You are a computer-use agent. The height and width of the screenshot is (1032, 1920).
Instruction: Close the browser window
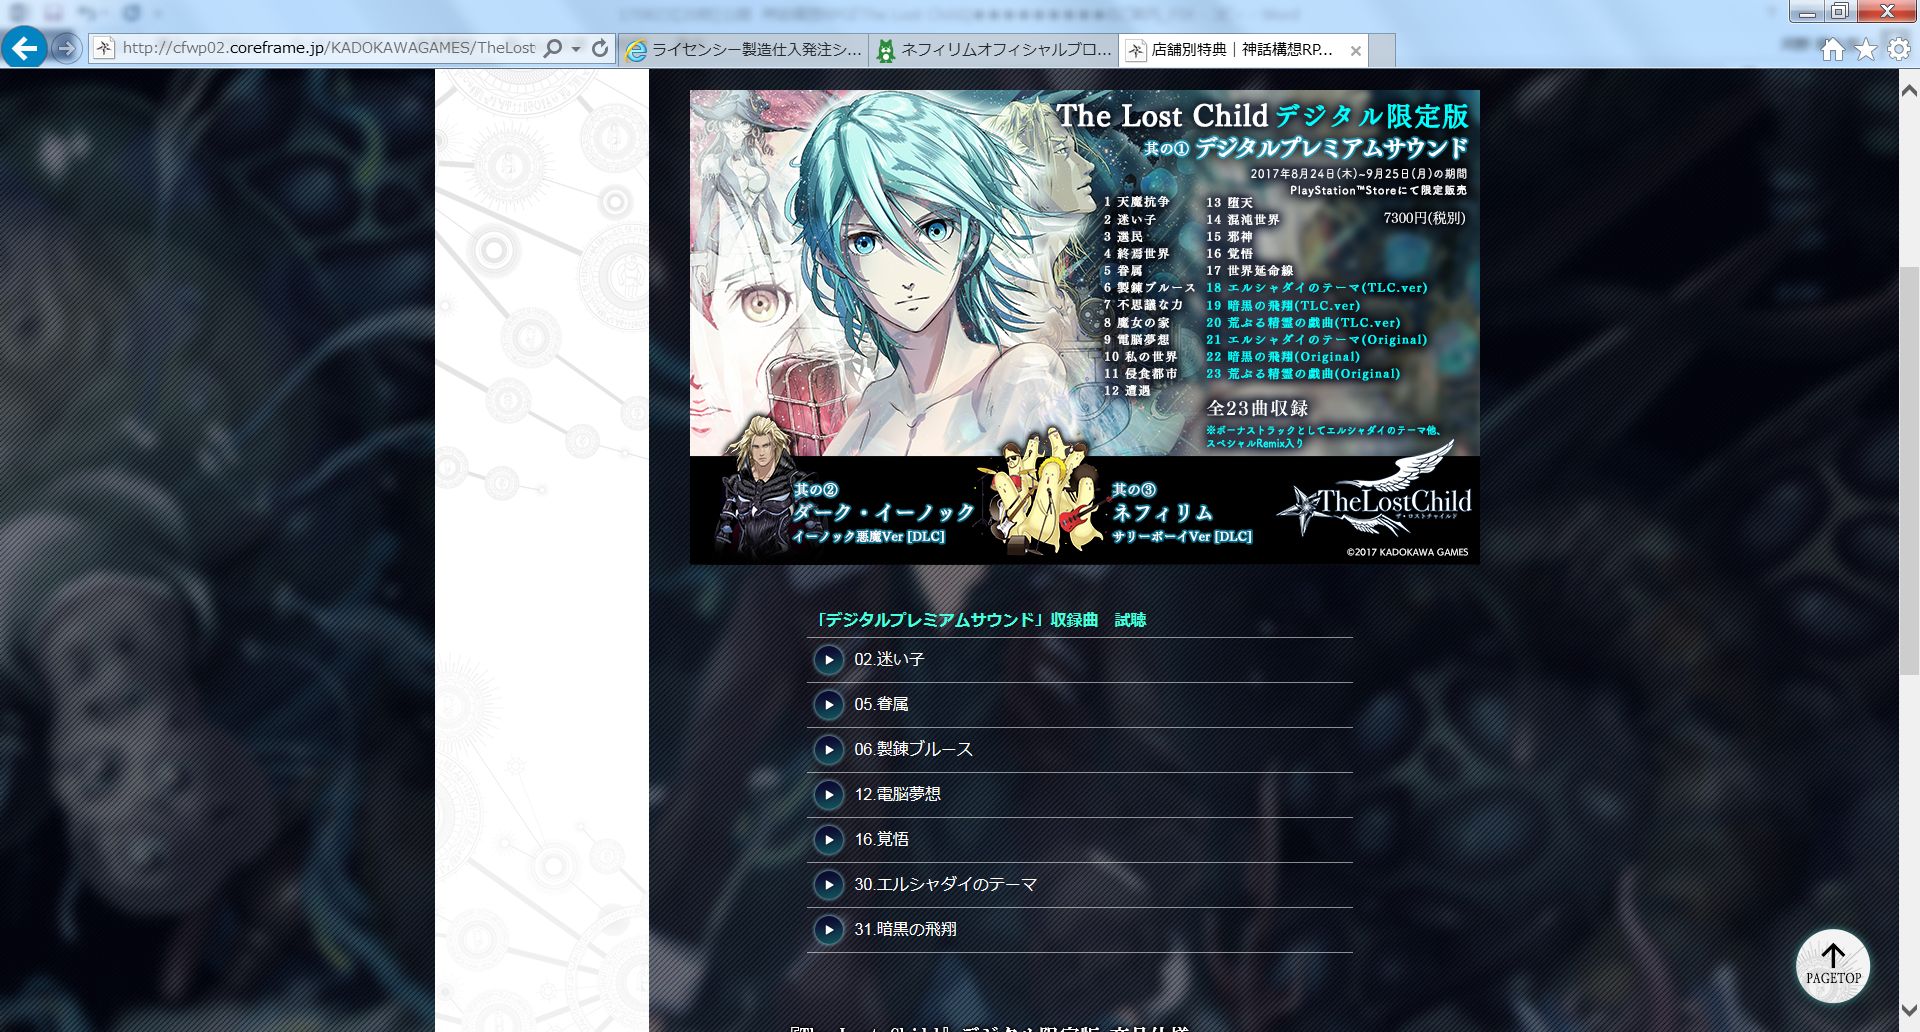pos(1887,12)
